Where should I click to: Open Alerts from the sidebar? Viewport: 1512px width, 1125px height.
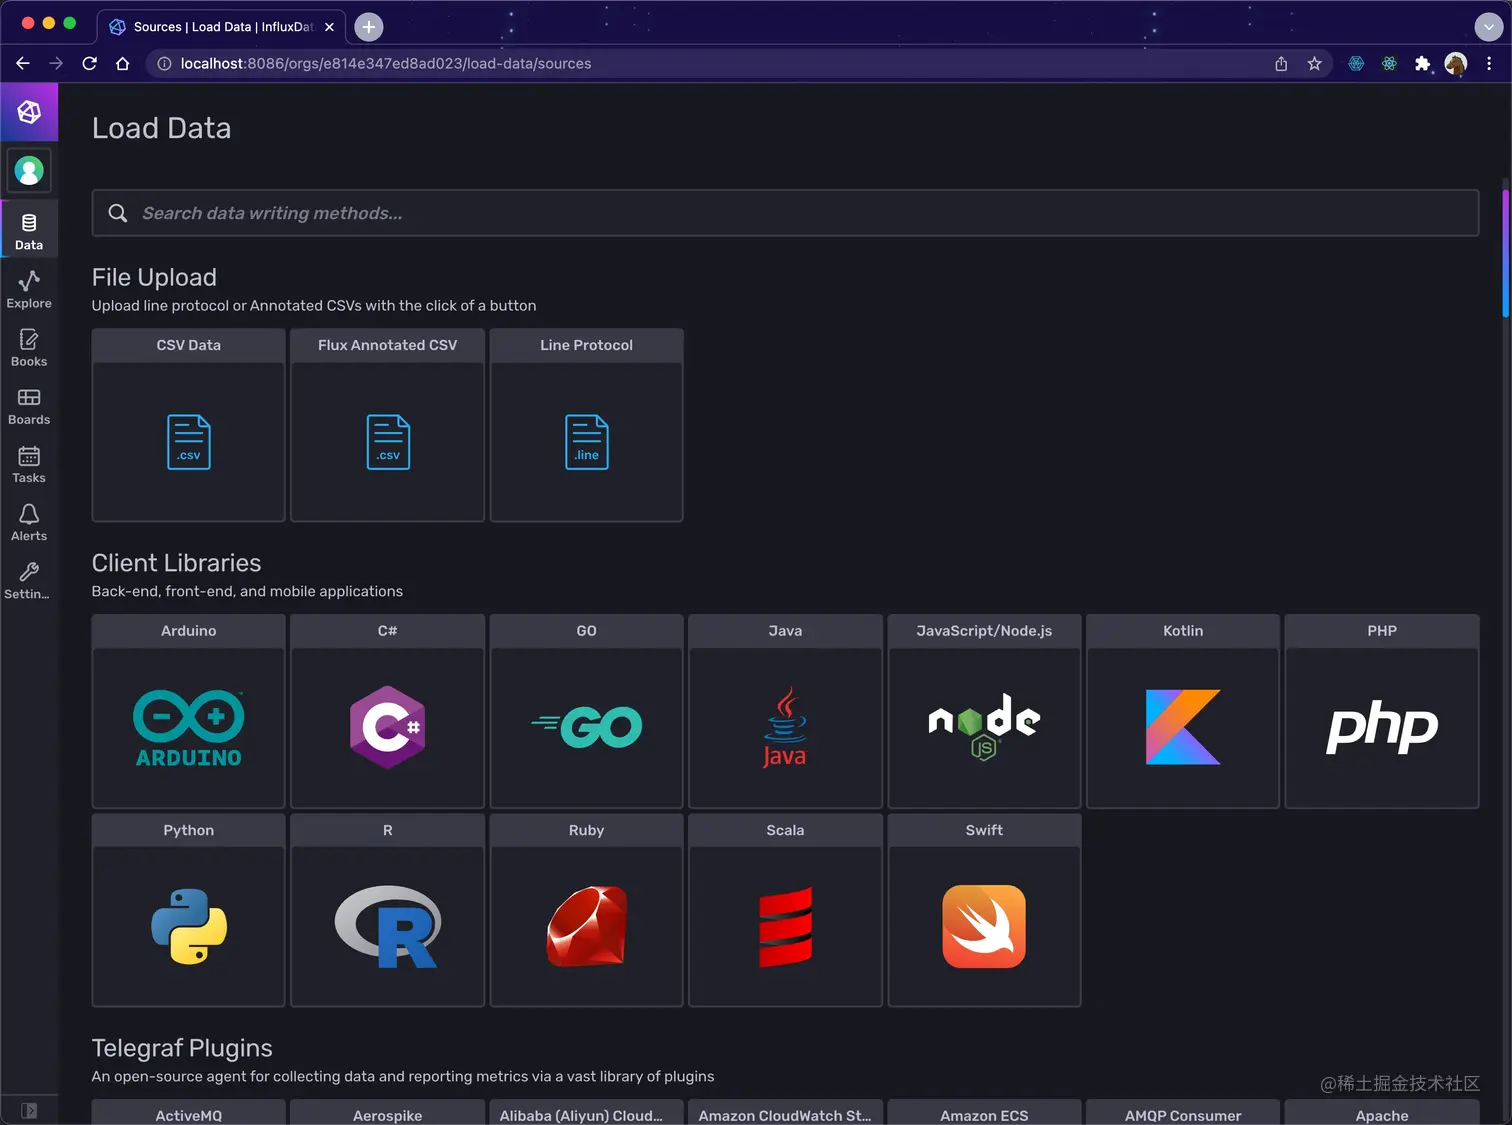tap(28, 521)
